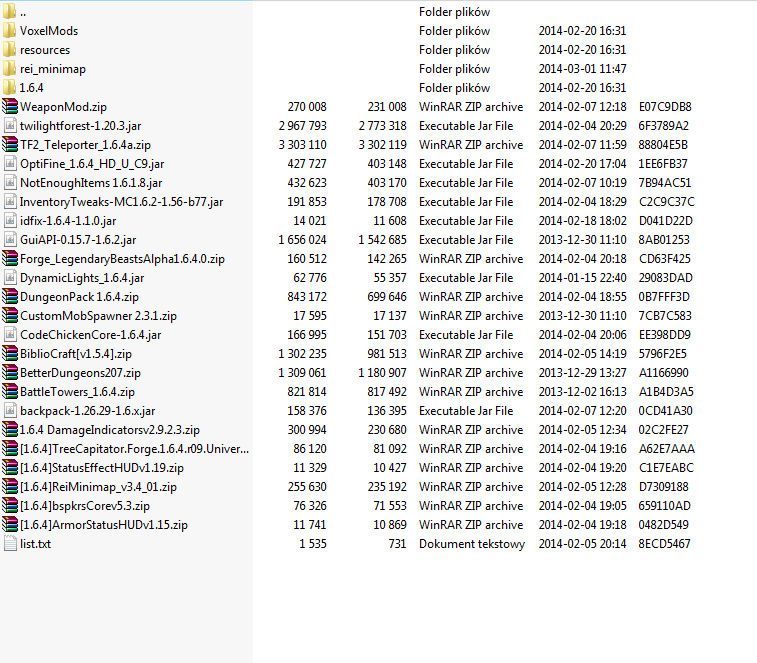Select the DynamicLights_1.6.4.jar file name
Image resolution: width=757 pixels, height=663 pixels.
[82, 278]
